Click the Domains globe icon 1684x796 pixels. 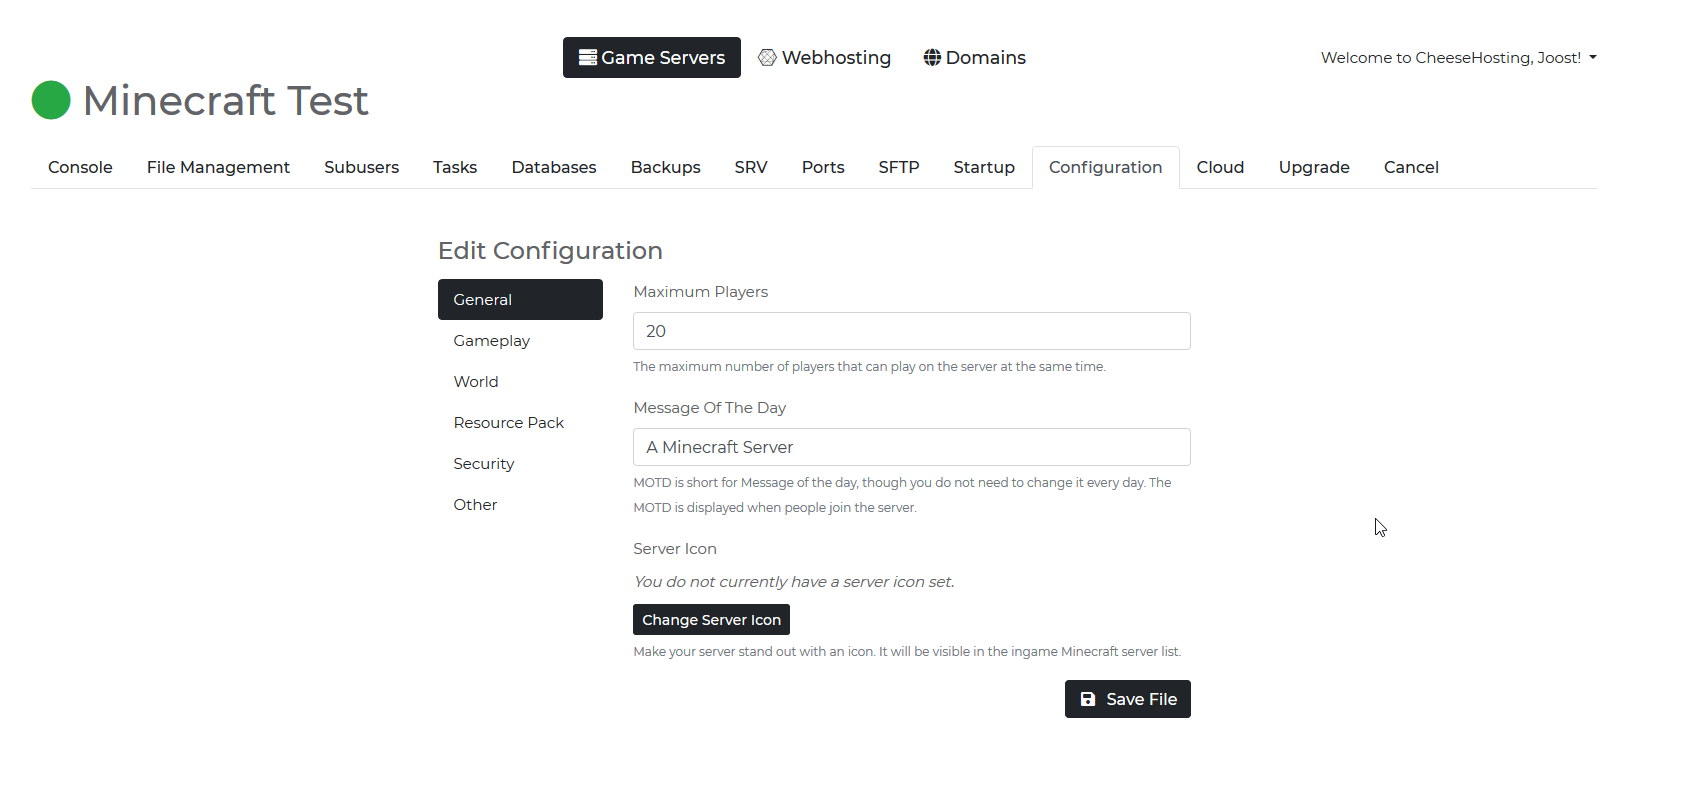[932, 58]
